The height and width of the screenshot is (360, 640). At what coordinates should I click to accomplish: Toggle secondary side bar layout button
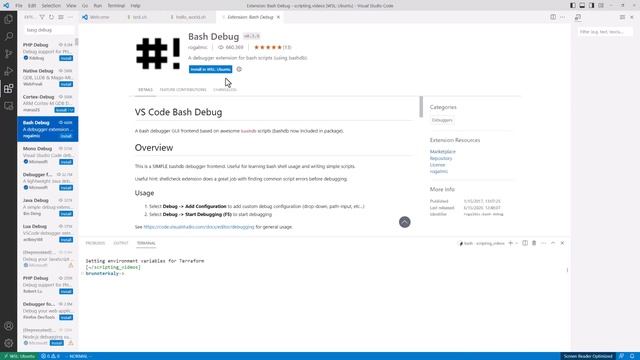point(591,5)
